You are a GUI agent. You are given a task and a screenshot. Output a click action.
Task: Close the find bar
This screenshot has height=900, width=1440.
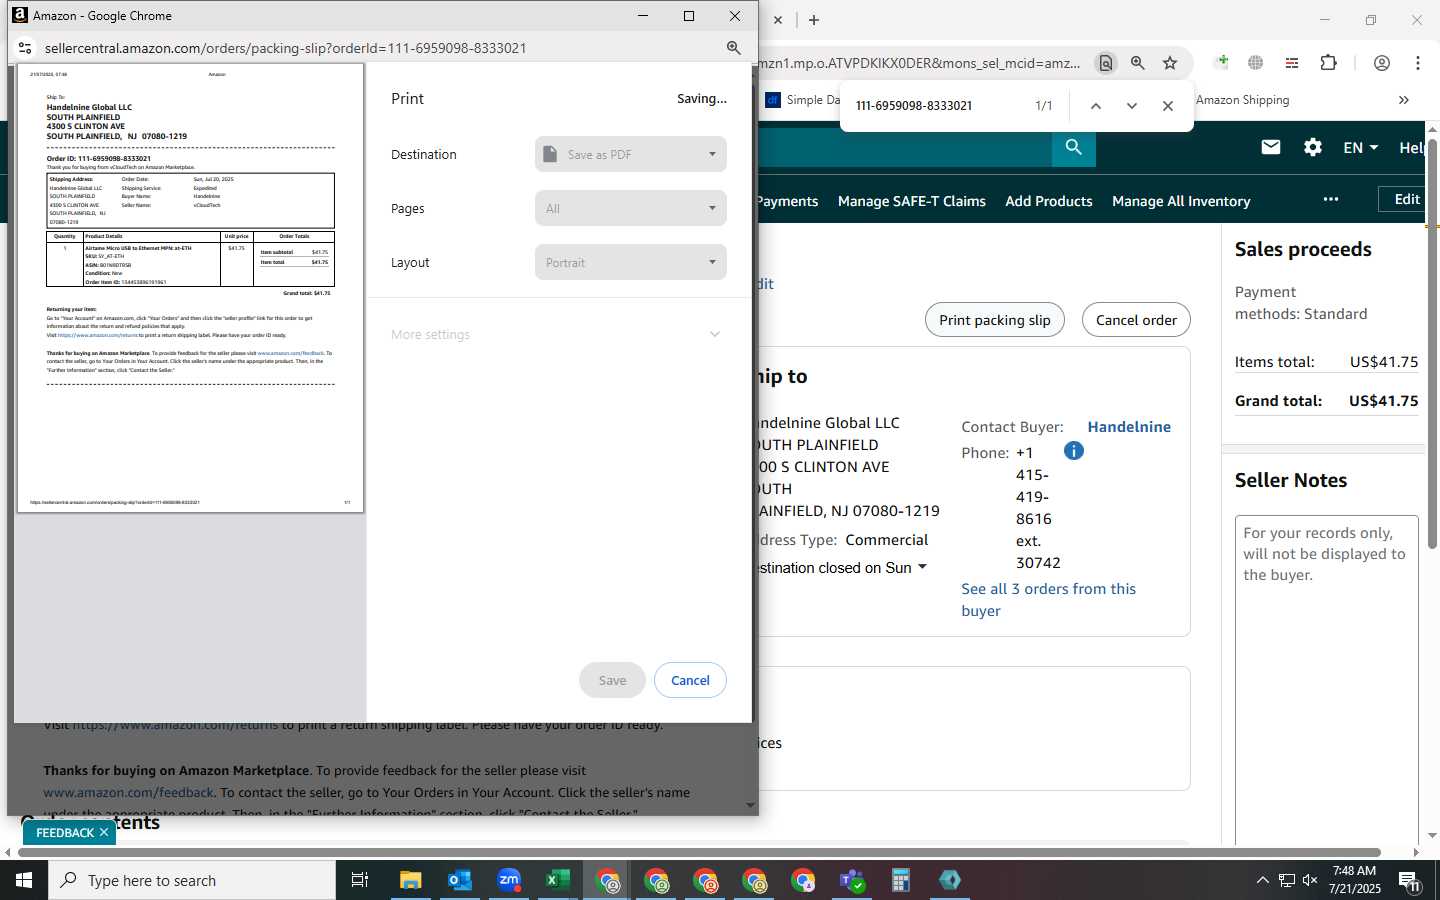[1167, 106]
